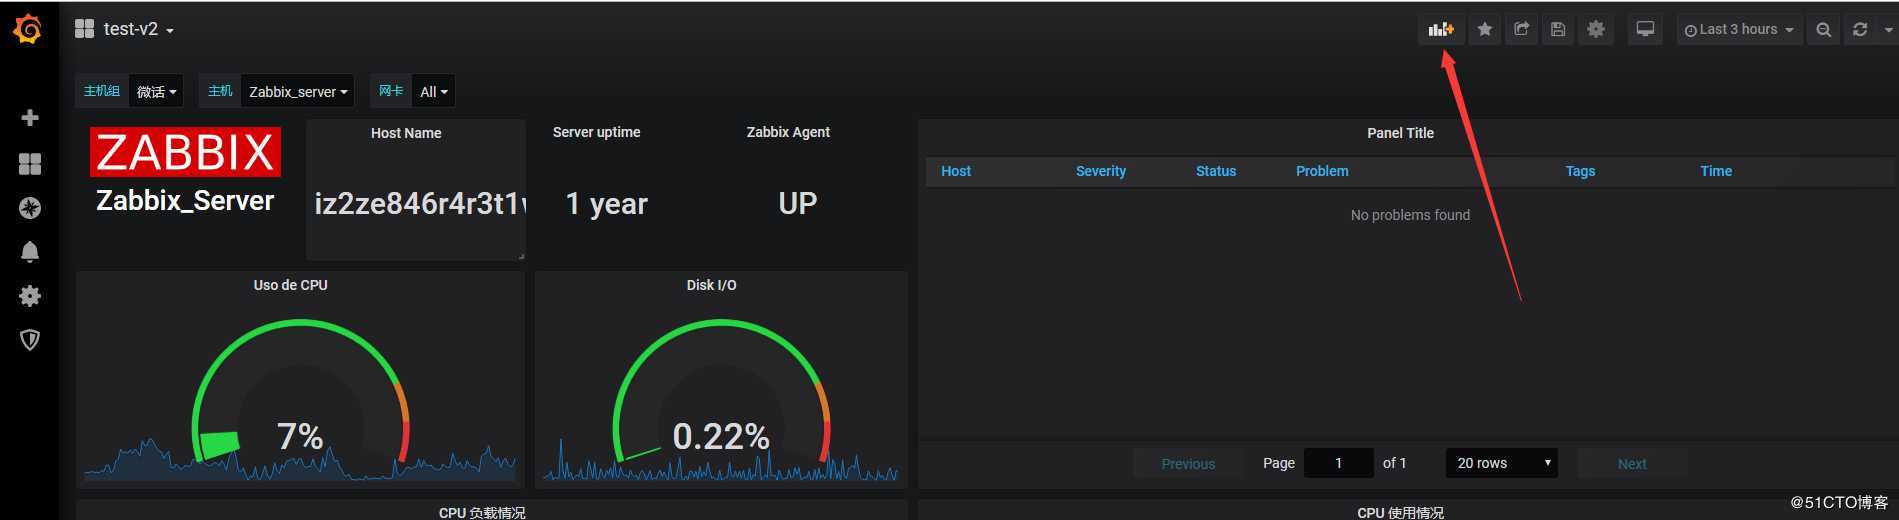Sort by Problem column header
This screenshot has height=520, width=1899.
[x=1322, y=171]
